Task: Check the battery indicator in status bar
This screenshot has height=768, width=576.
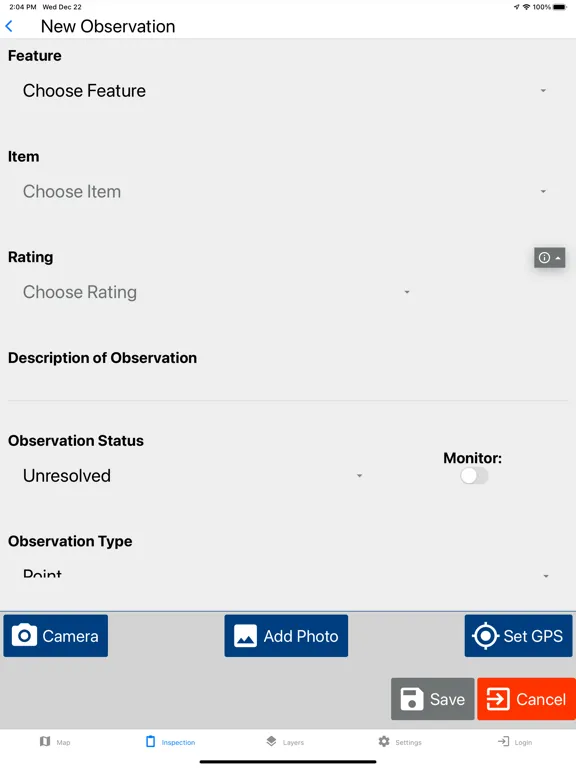Action: tap(559, 7)
